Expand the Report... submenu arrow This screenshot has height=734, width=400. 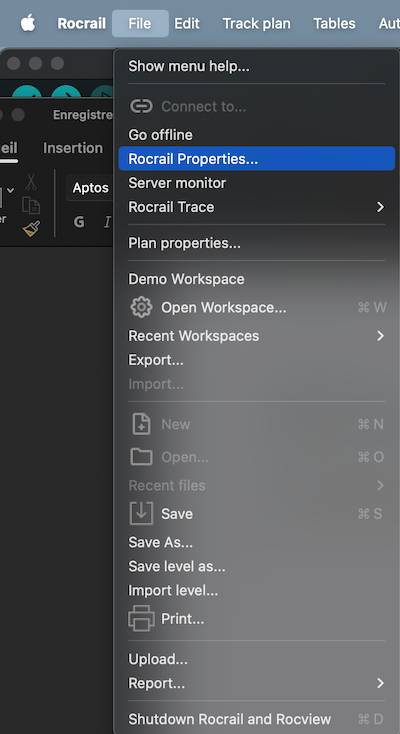tap(380, 683)
